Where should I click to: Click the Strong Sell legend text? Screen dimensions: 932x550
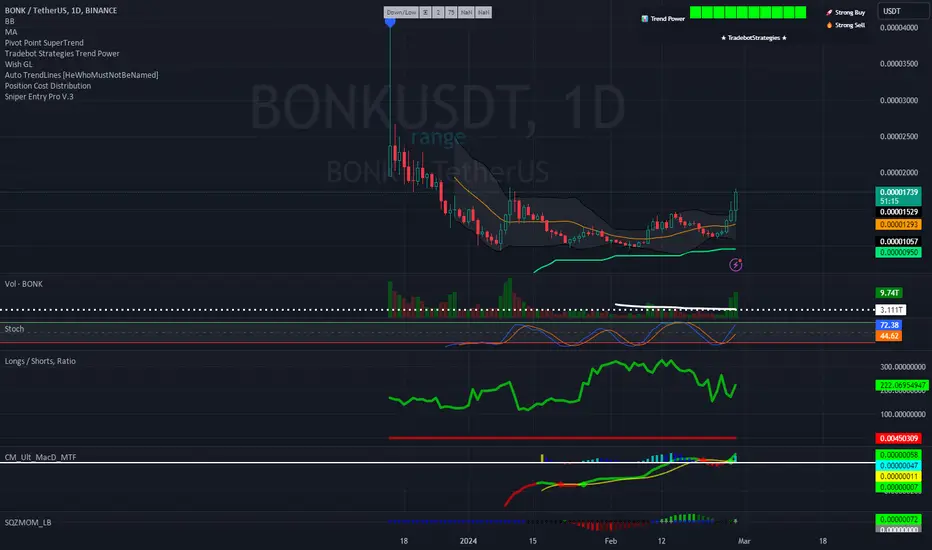tap(850, 25)
